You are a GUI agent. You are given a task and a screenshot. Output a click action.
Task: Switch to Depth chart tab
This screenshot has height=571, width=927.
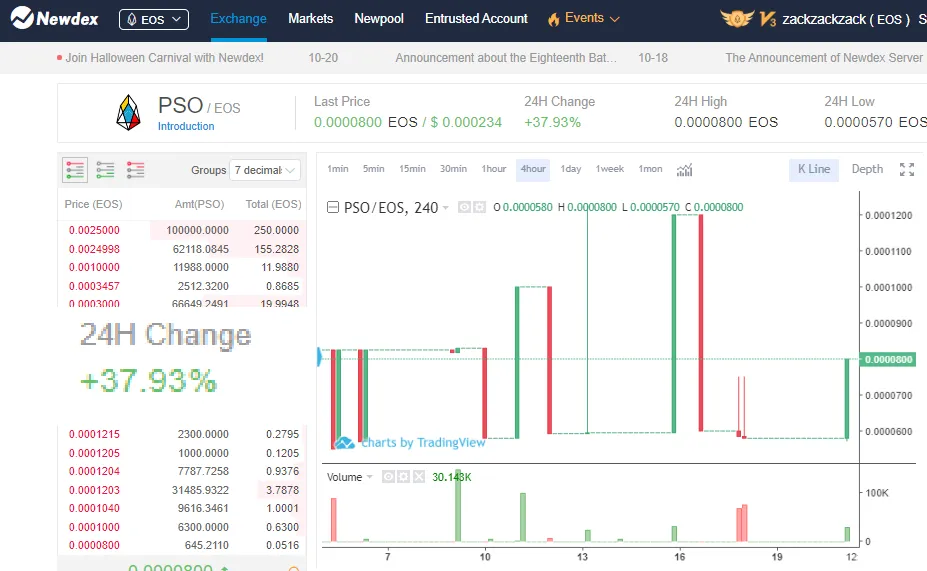[867, 169]
